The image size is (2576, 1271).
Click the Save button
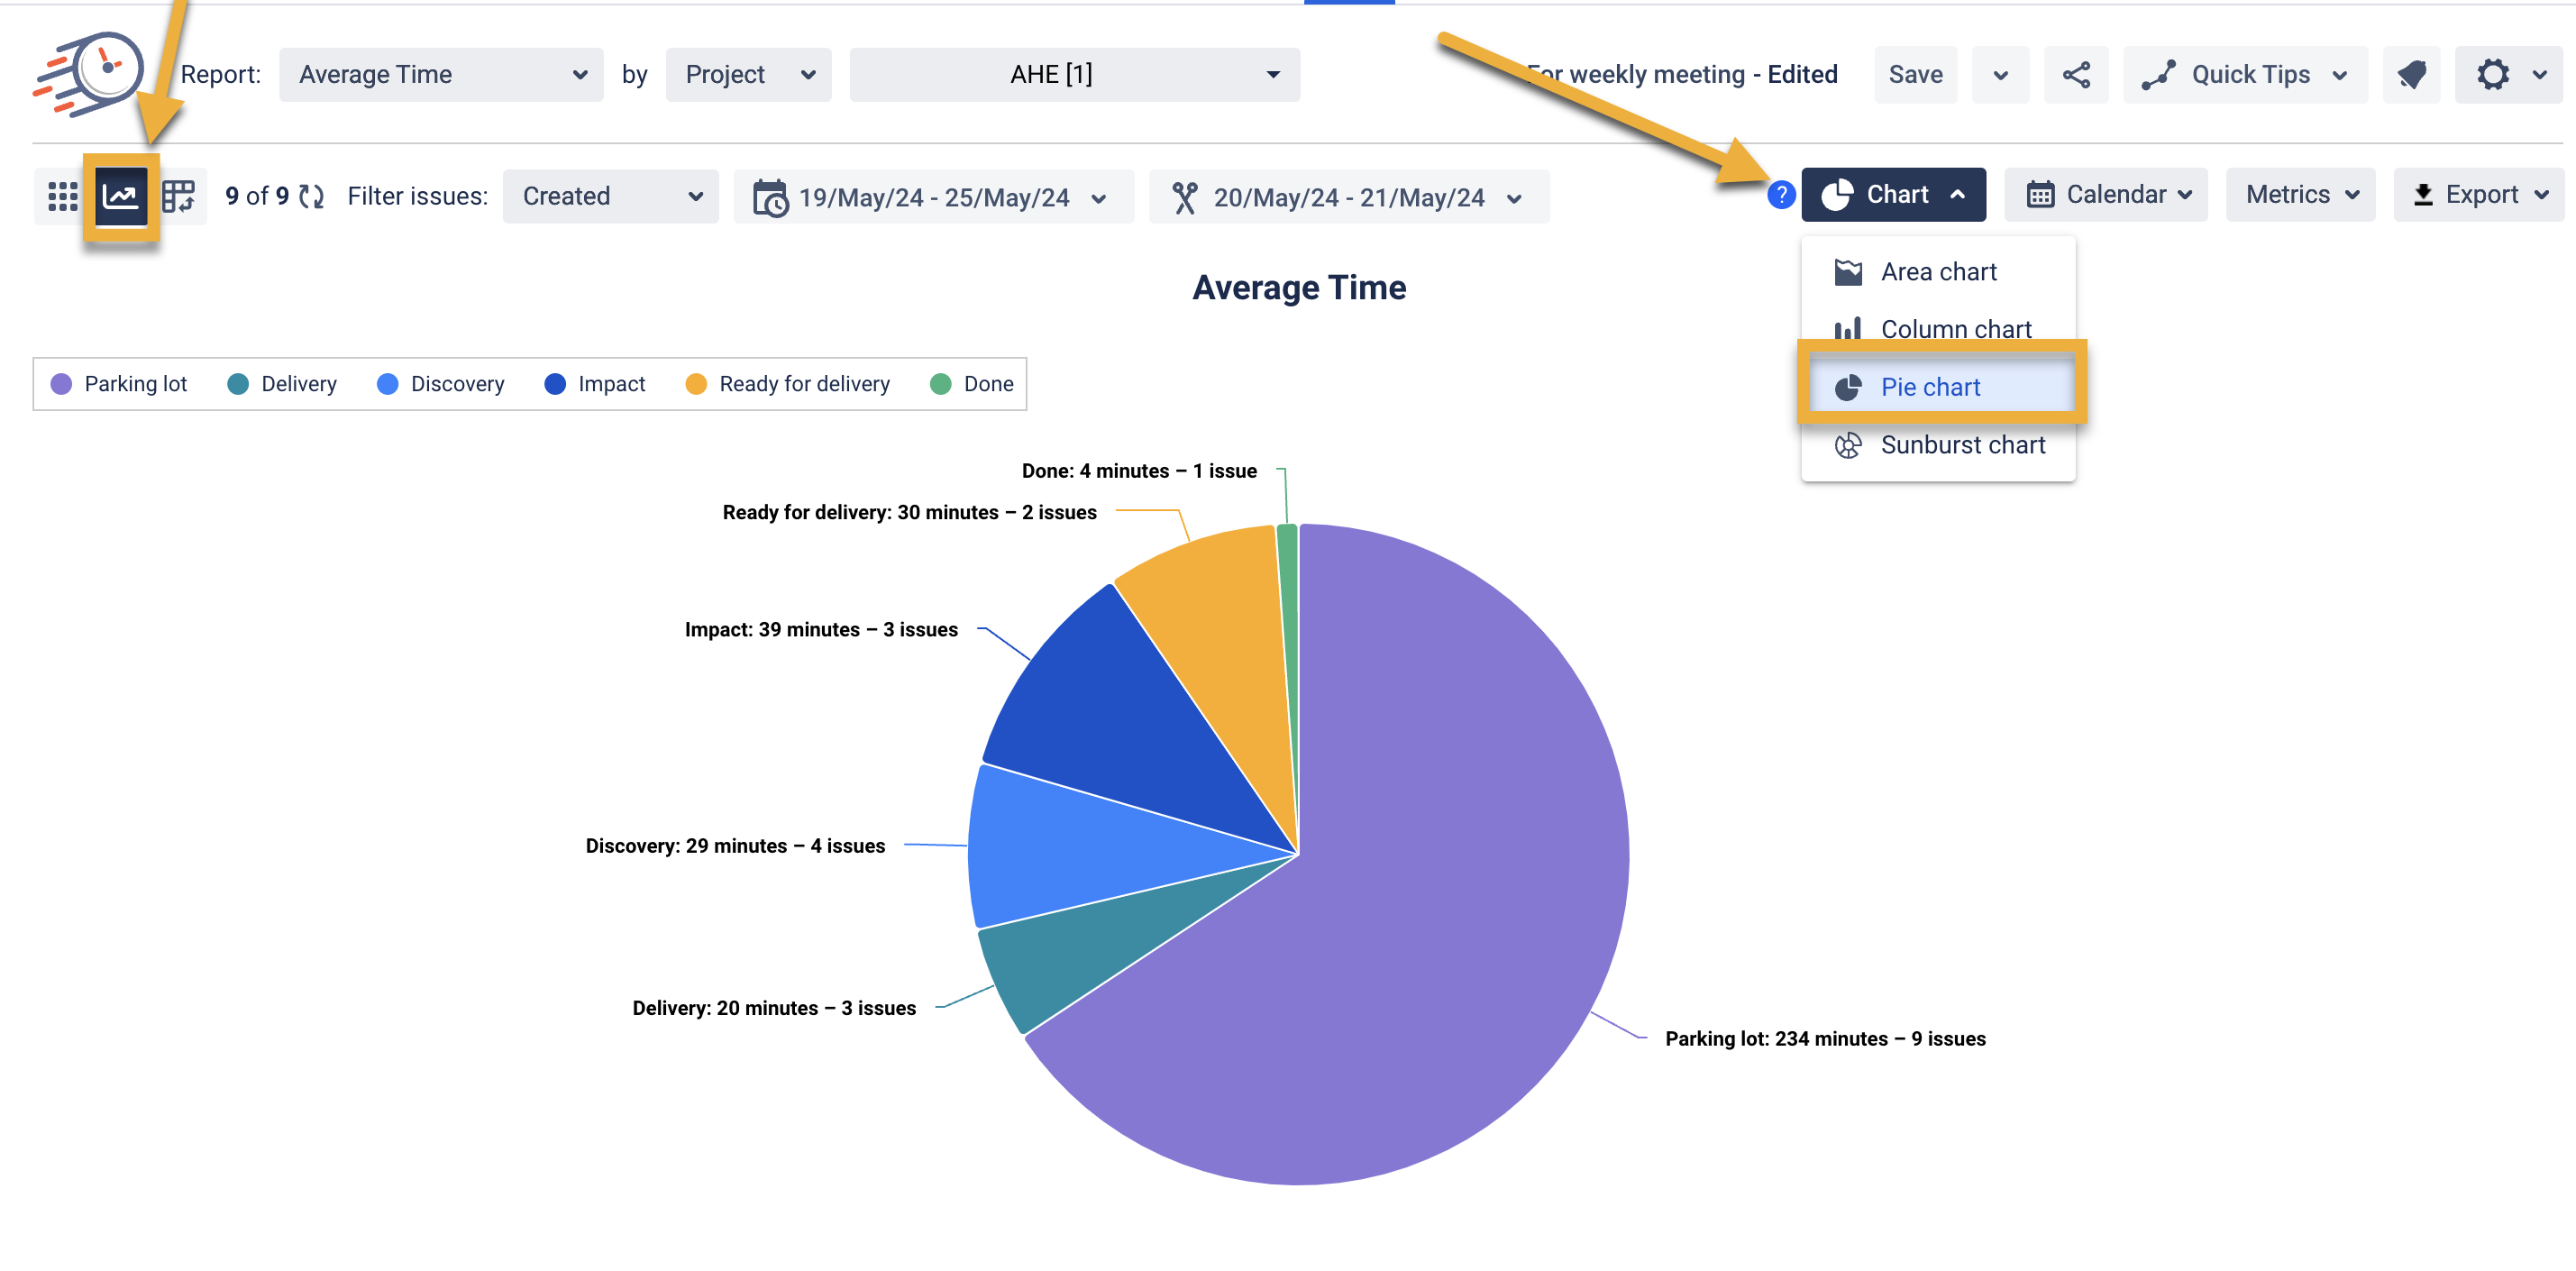pos(1915,74)
